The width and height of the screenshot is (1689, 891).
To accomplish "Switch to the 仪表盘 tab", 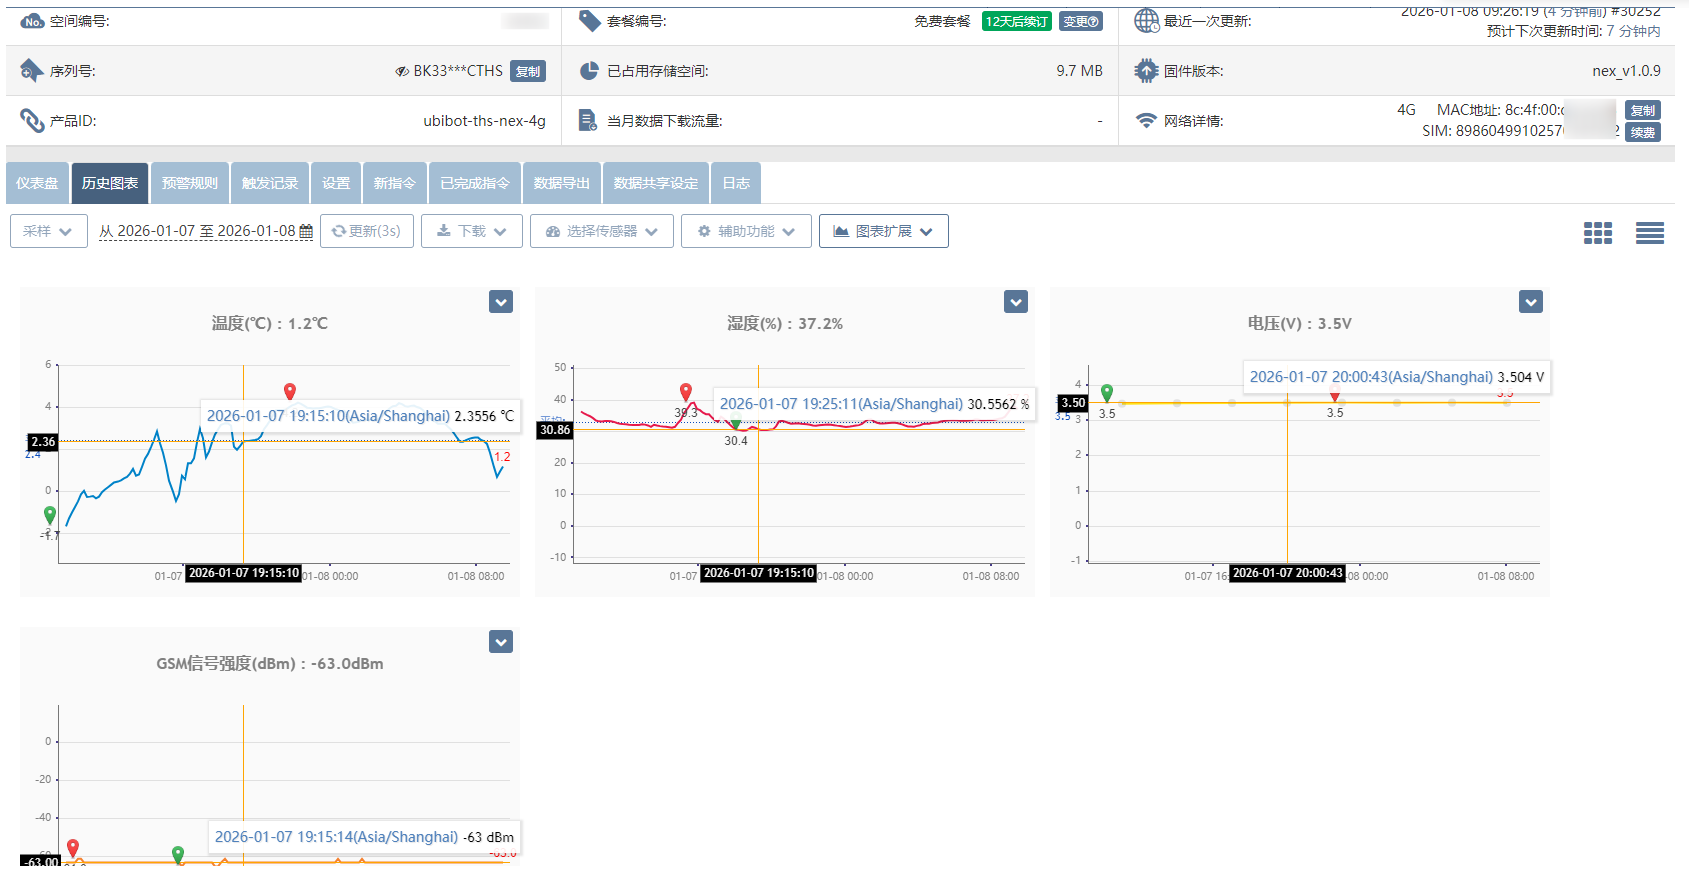I will coord(37,183).
